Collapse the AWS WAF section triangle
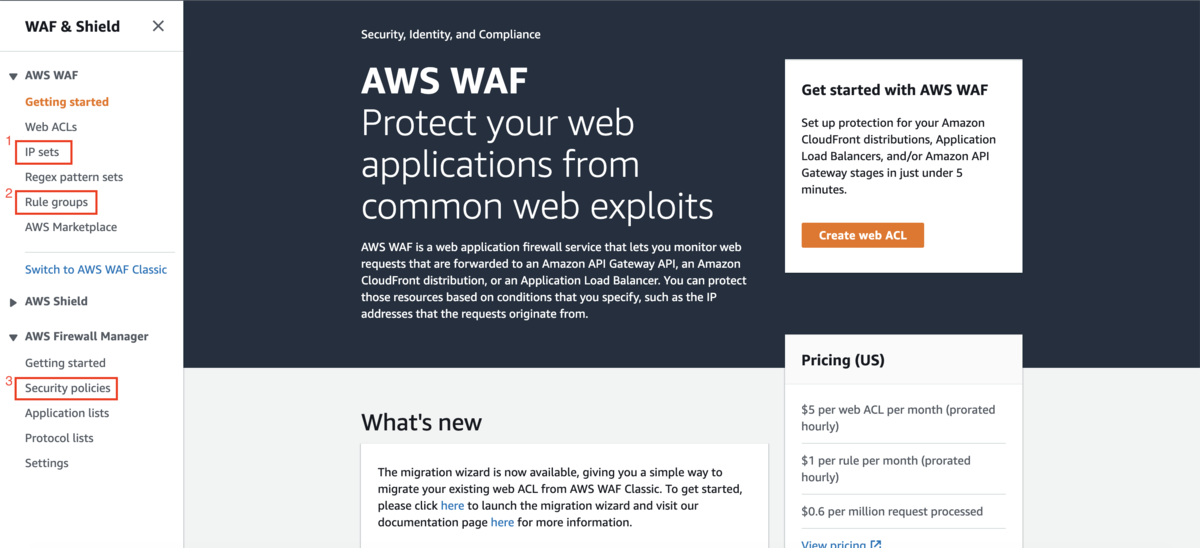The height and width of the screenshot is (548, 1200). click(x=13, y=76)
